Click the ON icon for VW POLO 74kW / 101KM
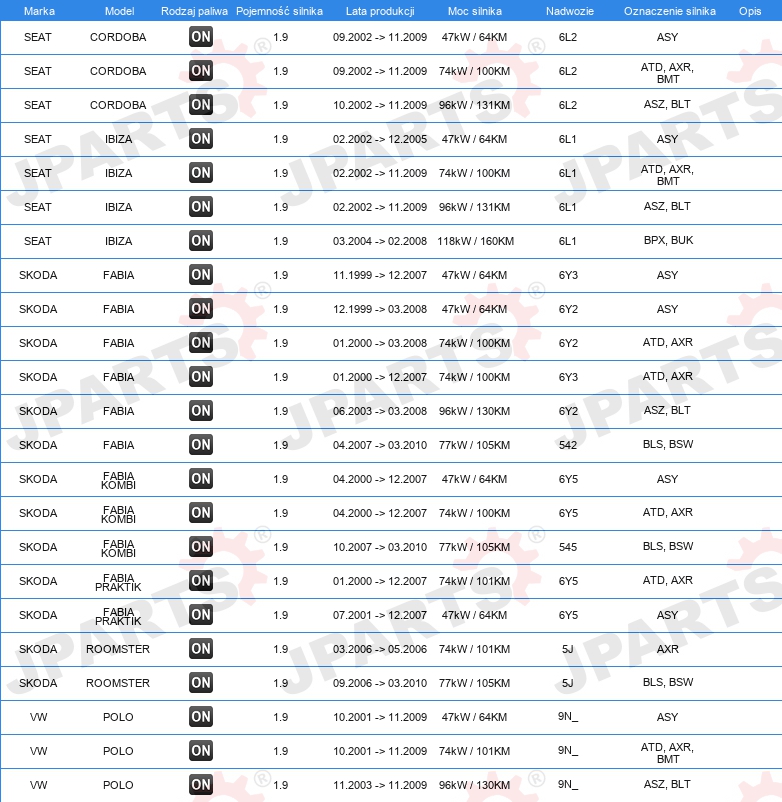Image resolution: width=782 pixels, height=802 pixels. coord(200,751)
